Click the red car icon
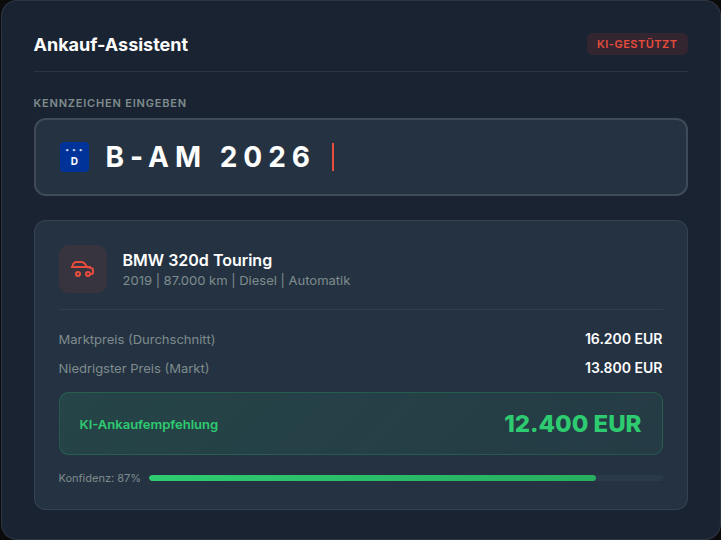 pyautogui.click(x=83, y=269)
